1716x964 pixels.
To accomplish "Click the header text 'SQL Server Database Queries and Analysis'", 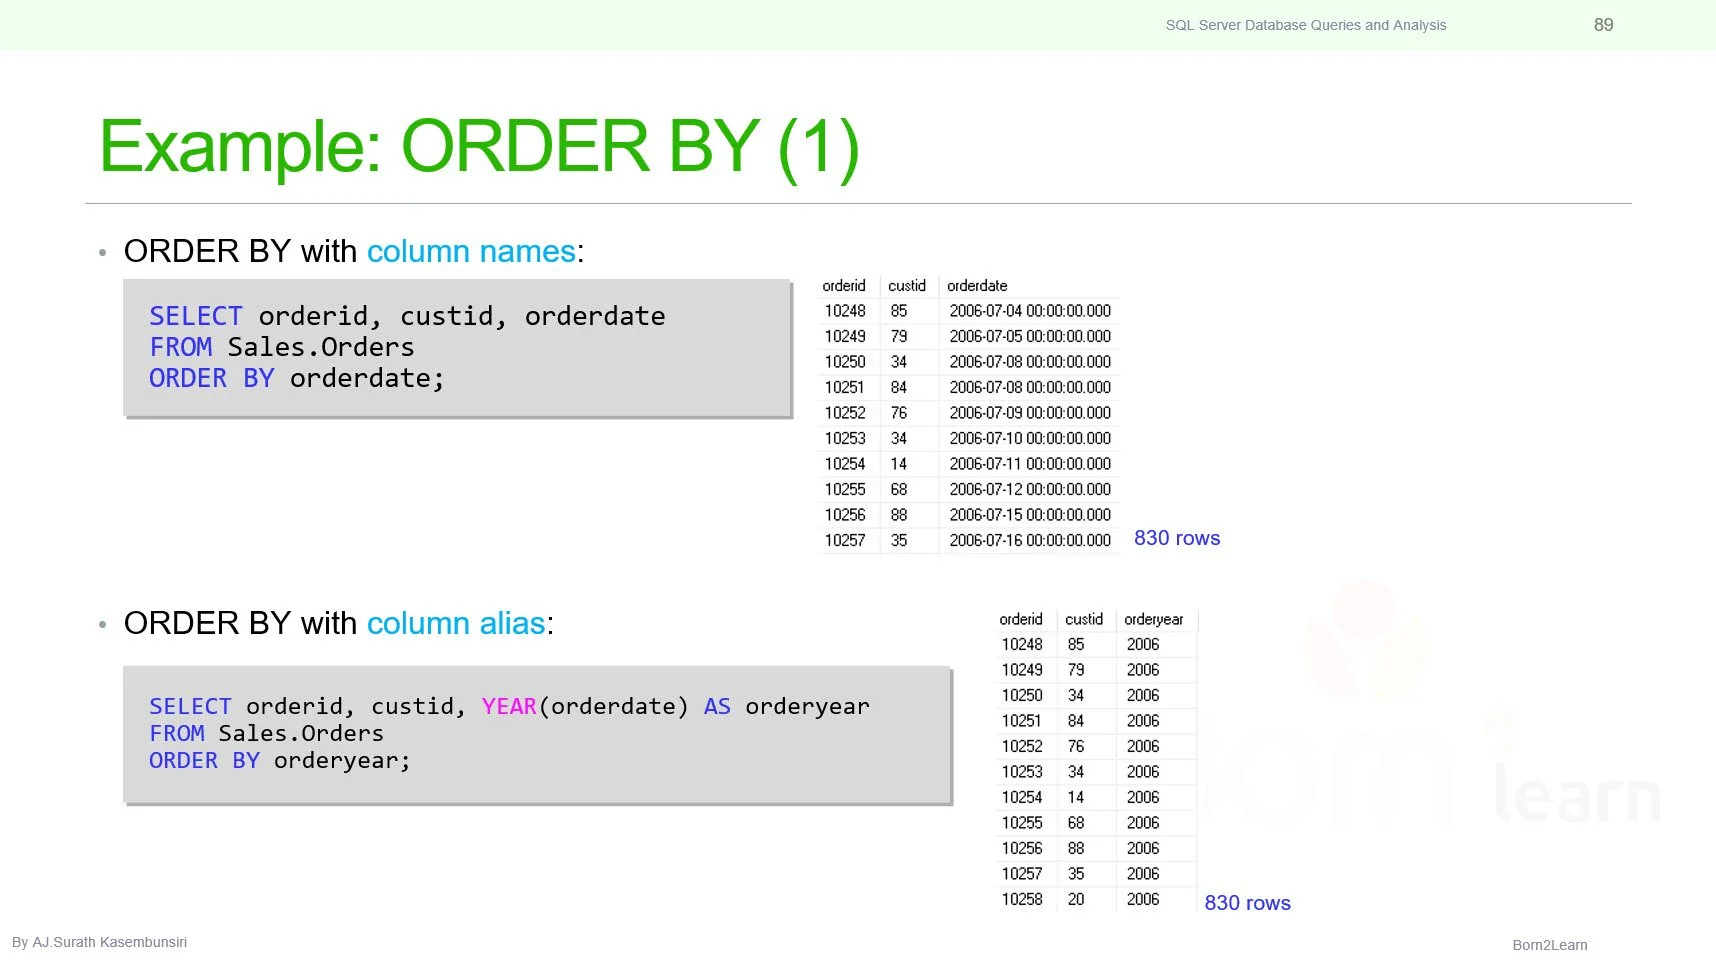I will pyautogui.click(x=1305, y=25).
